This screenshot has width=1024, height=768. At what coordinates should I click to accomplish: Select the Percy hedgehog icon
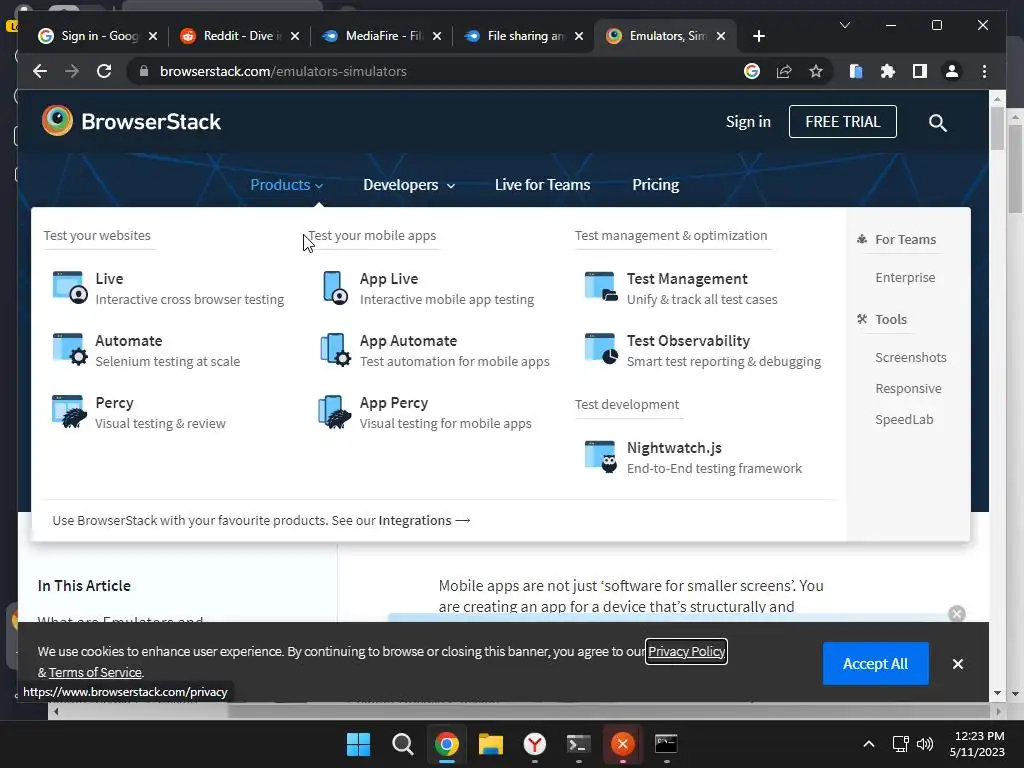[x=70, y=411]
